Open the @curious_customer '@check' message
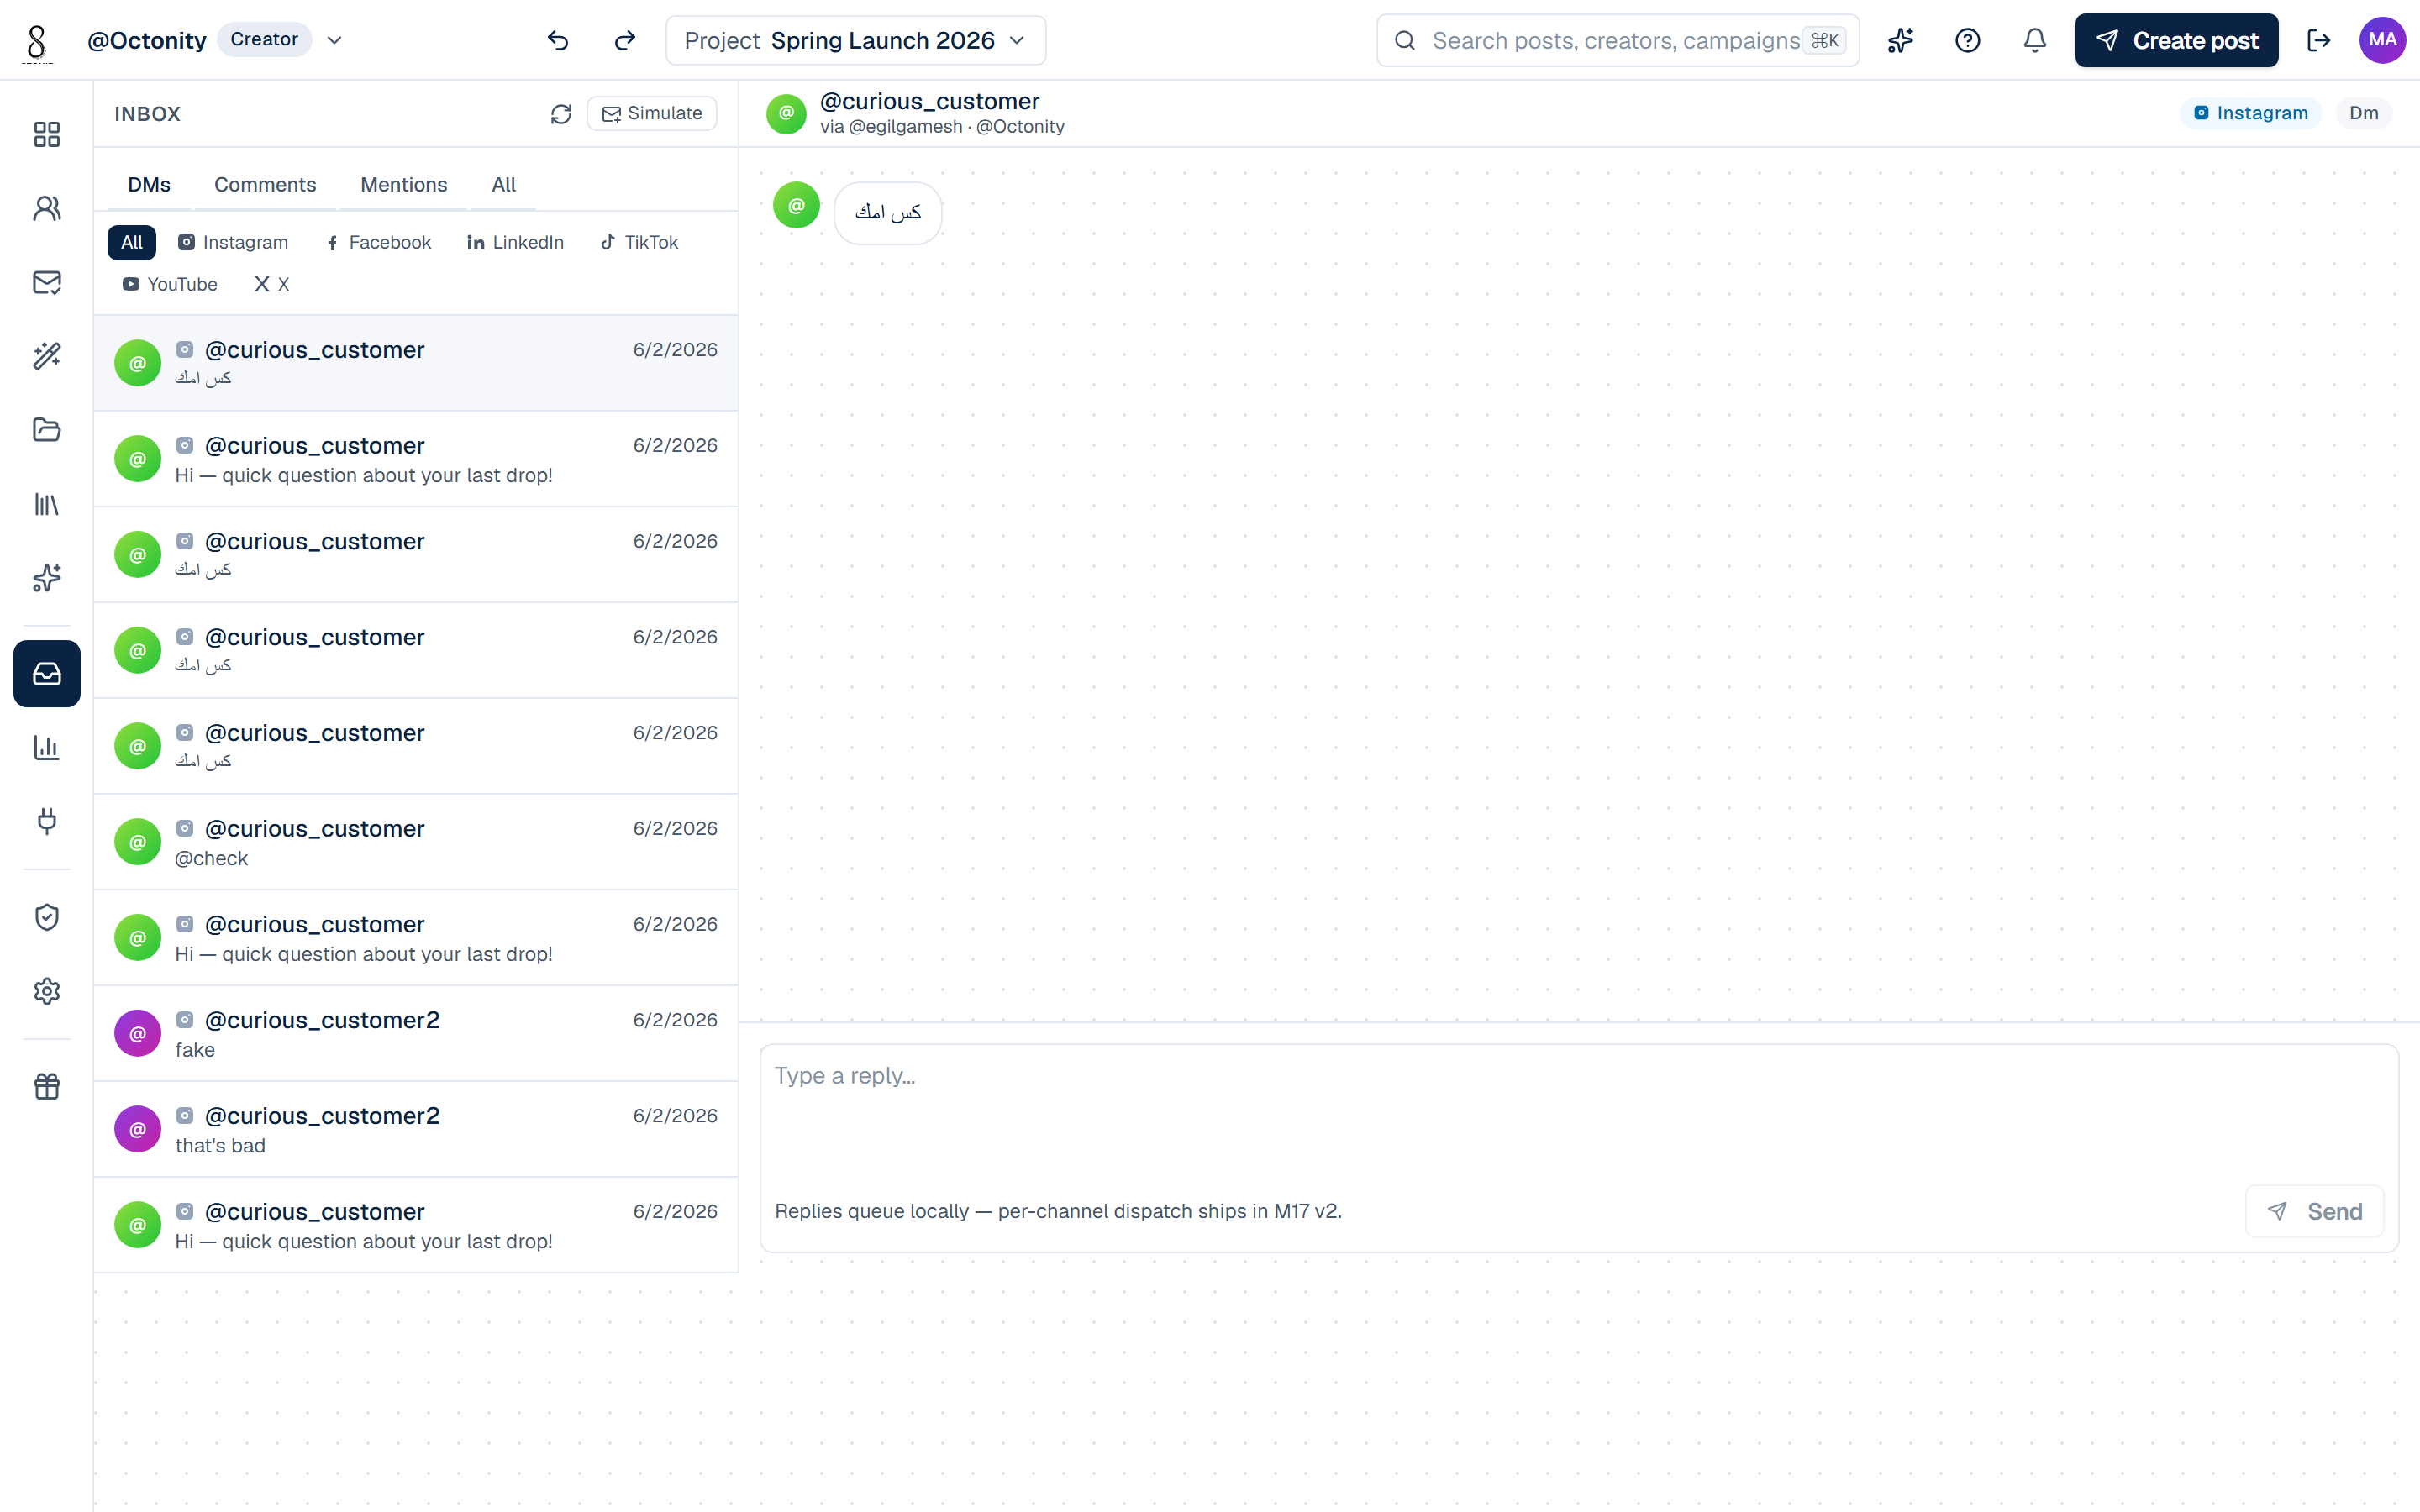 pos(416,842)
